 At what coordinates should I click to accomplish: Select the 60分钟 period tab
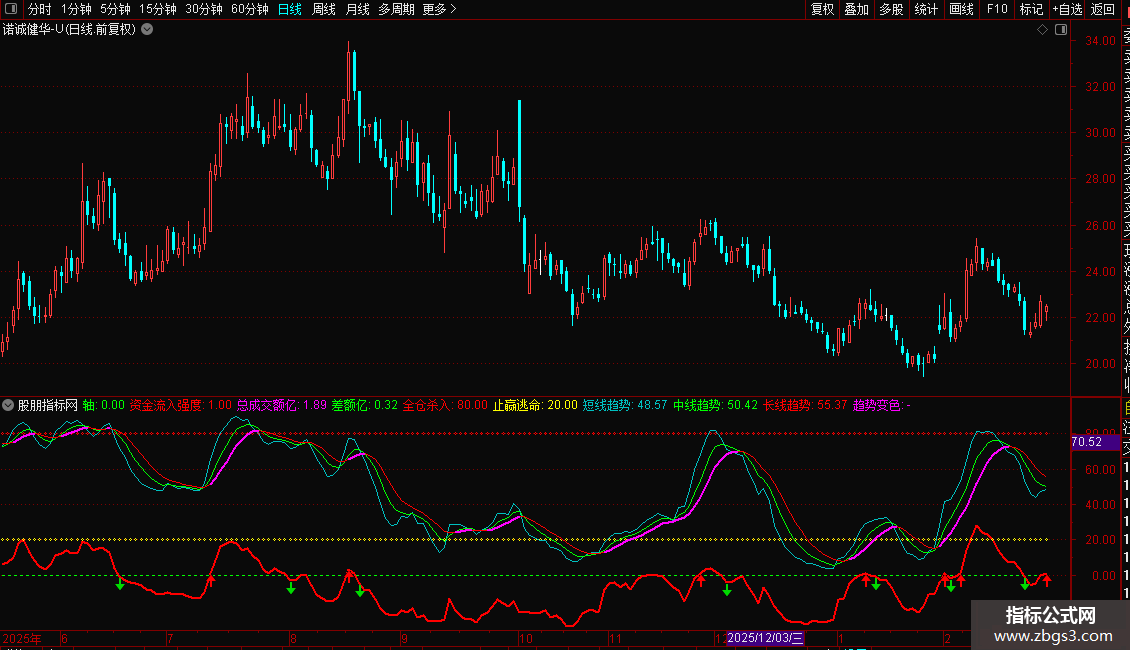coord(249,9)
